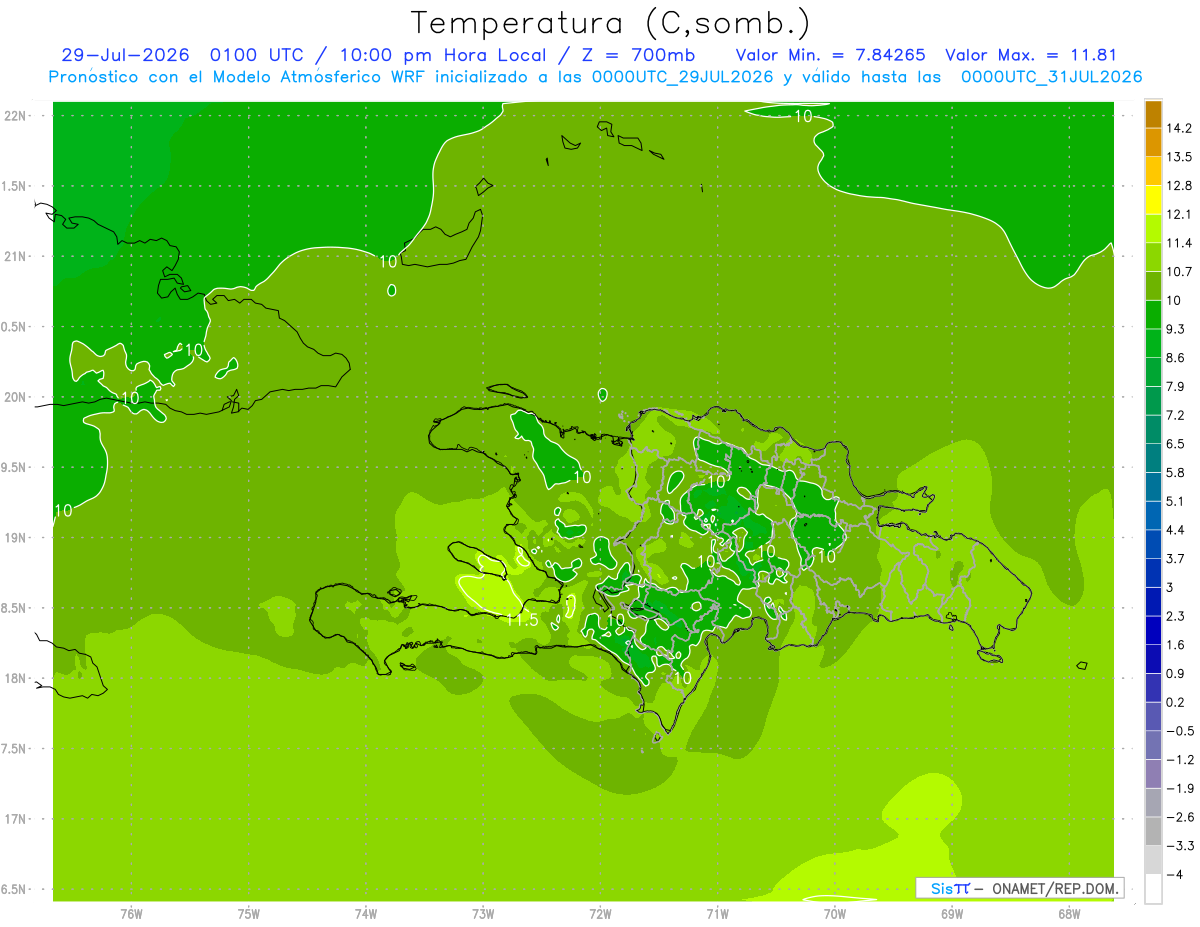Pick the purple -1.9 colorbar segment
This screenshot has width=1200, height=927.
point(1153,774)
